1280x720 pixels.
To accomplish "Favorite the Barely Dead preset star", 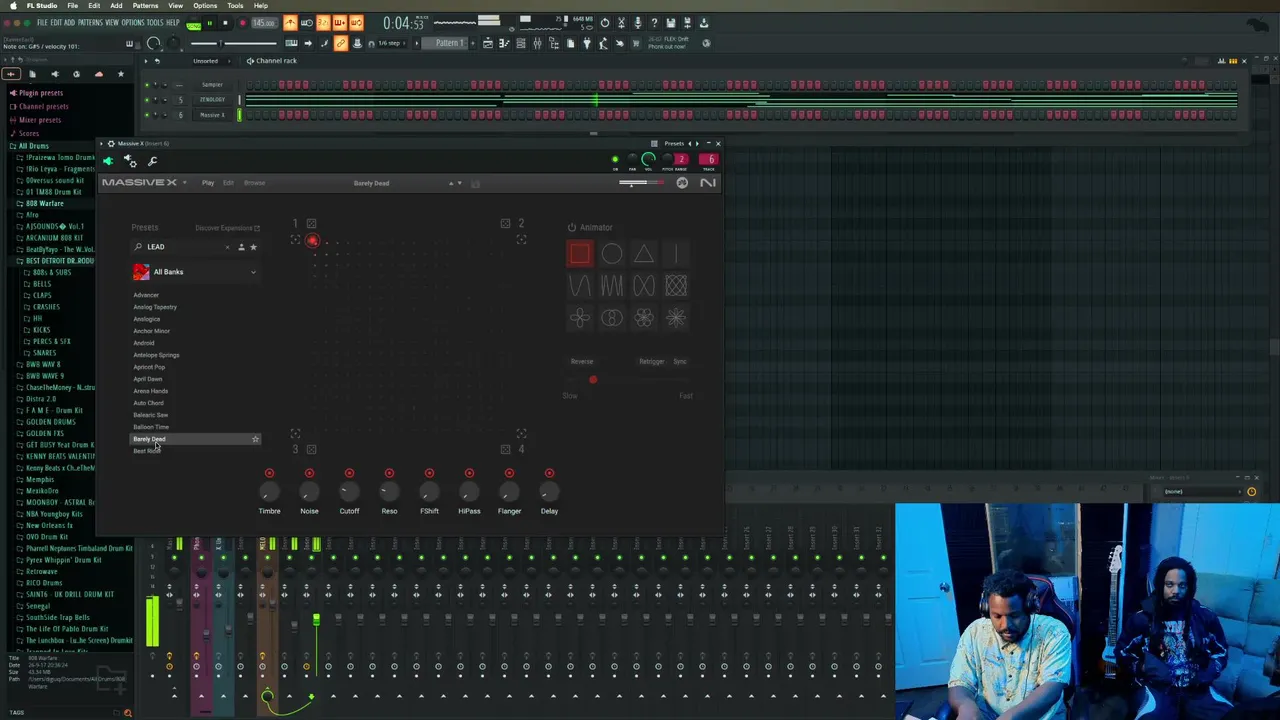I will (255, 439).
